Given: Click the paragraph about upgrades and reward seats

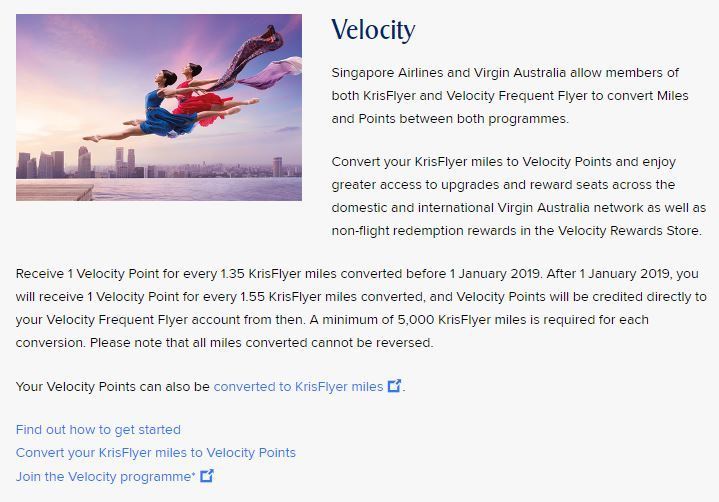Looking at the screenshot, I should click(x=518, y=196).
